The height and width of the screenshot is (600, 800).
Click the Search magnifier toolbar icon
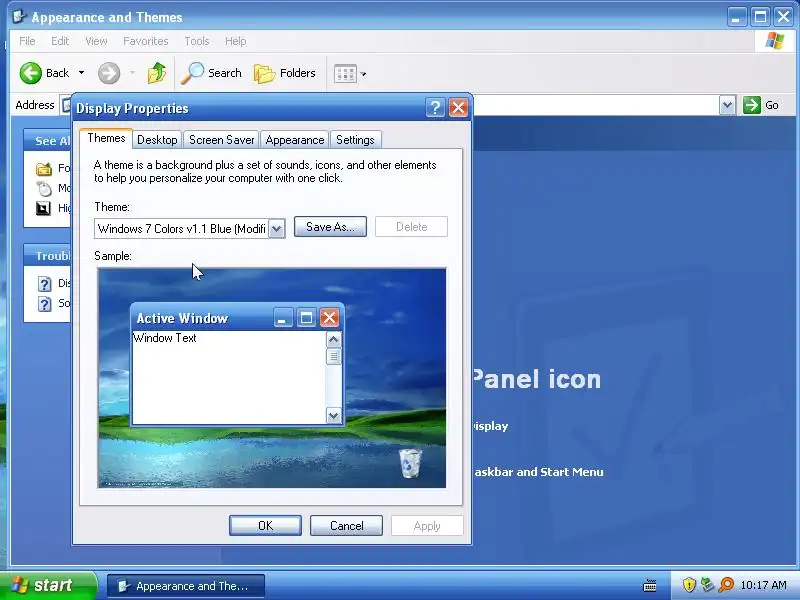(x=193, y=73)
